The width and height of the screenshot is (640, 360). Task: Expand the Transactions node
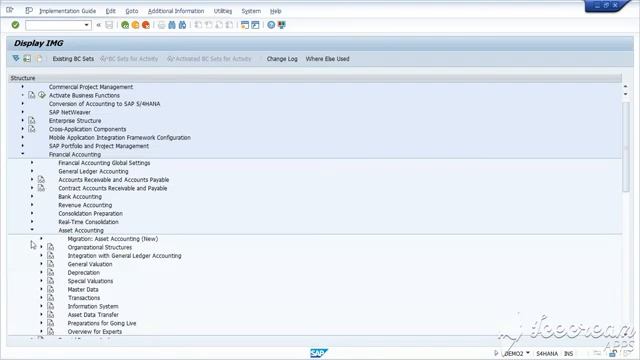pyautogui.click(x=41, y=298)
